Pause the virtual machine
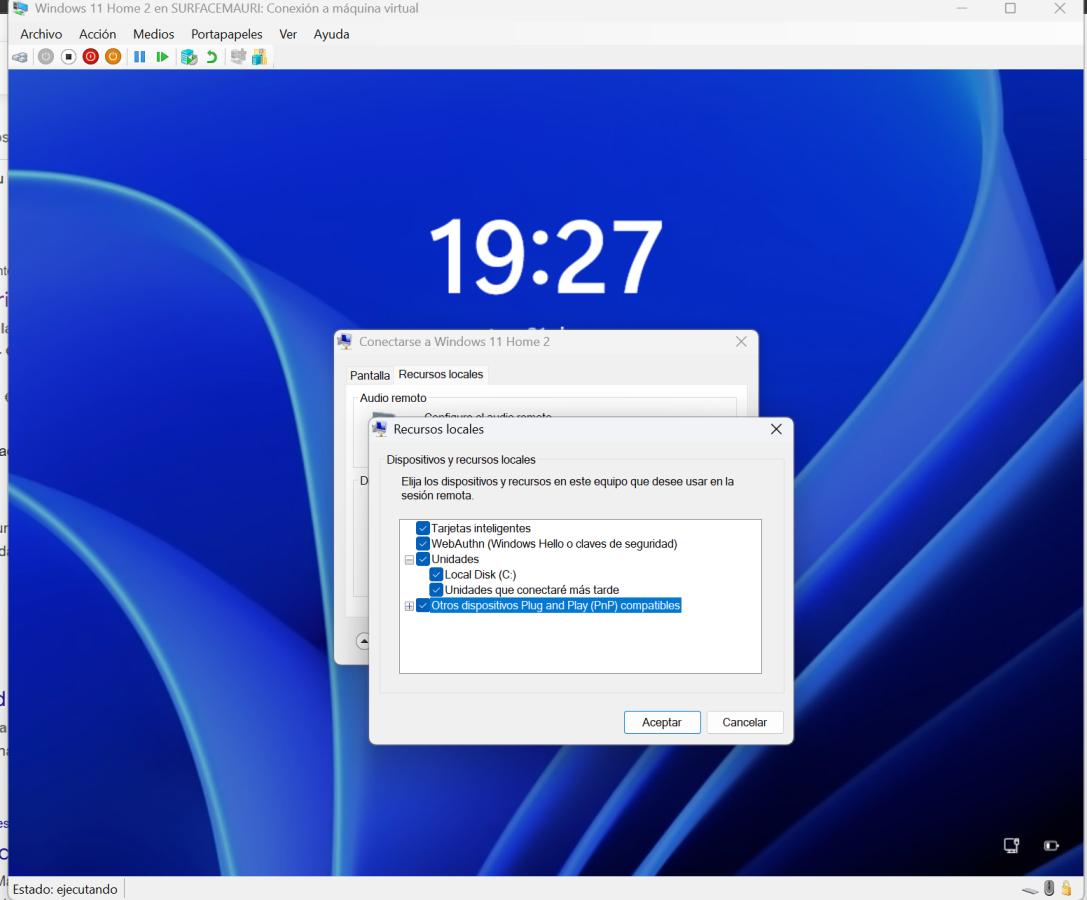Image resolution: width=1087 pixels, height=900 pixels. [140, 57]
